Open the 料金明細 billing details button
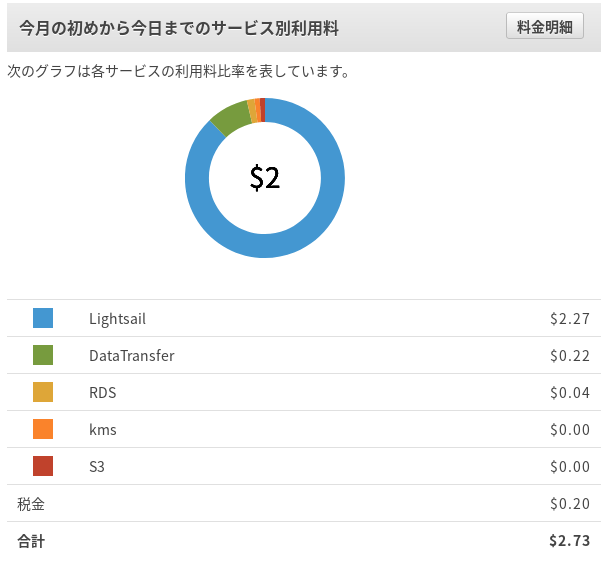Image resolution: width=607 pixels, height=561 pixels. (545, 27)
